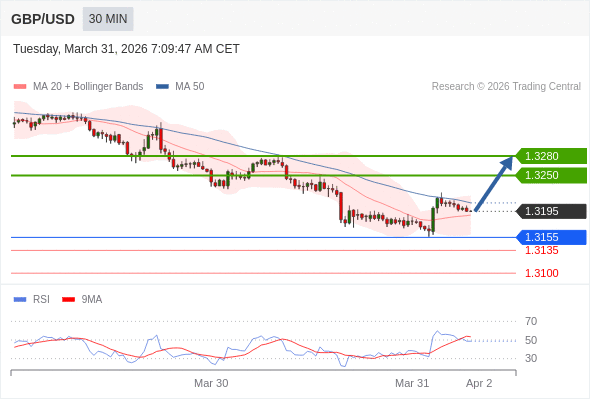
Task: Click the red 1.3100 support value
Action: click(x=541, y=273)
